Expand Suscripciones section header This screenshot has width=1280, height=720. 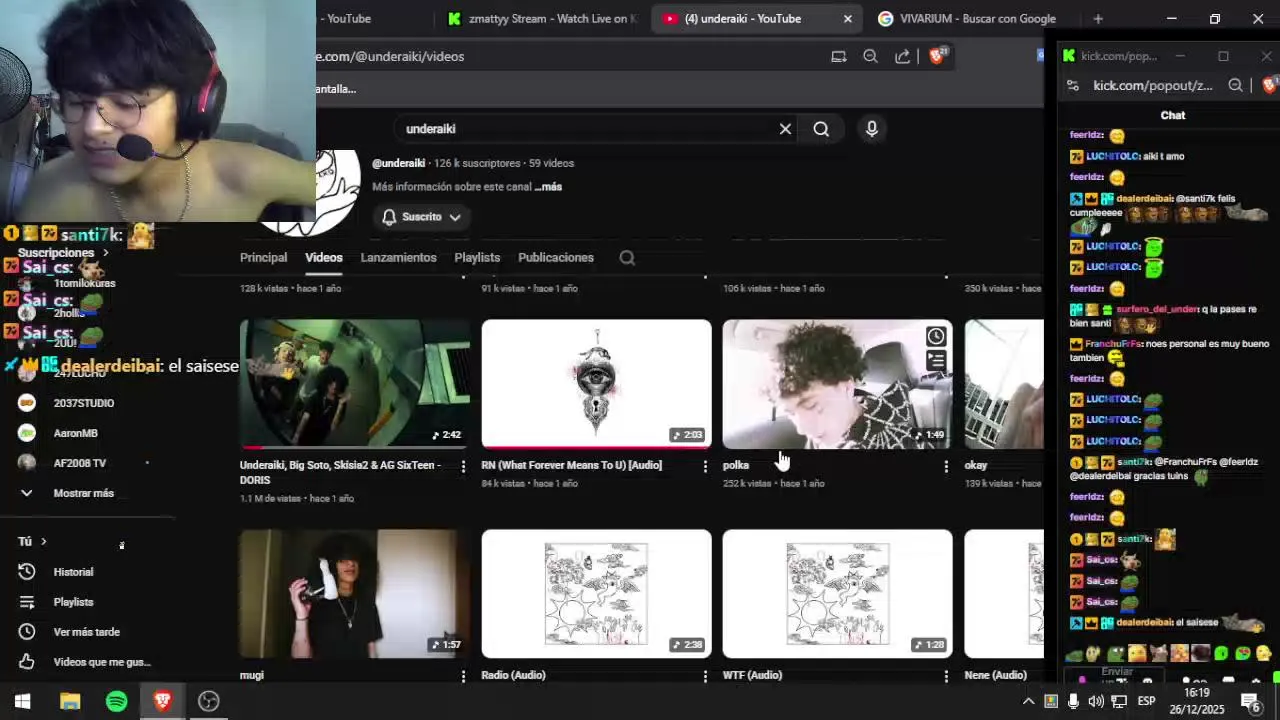point(63,253)
